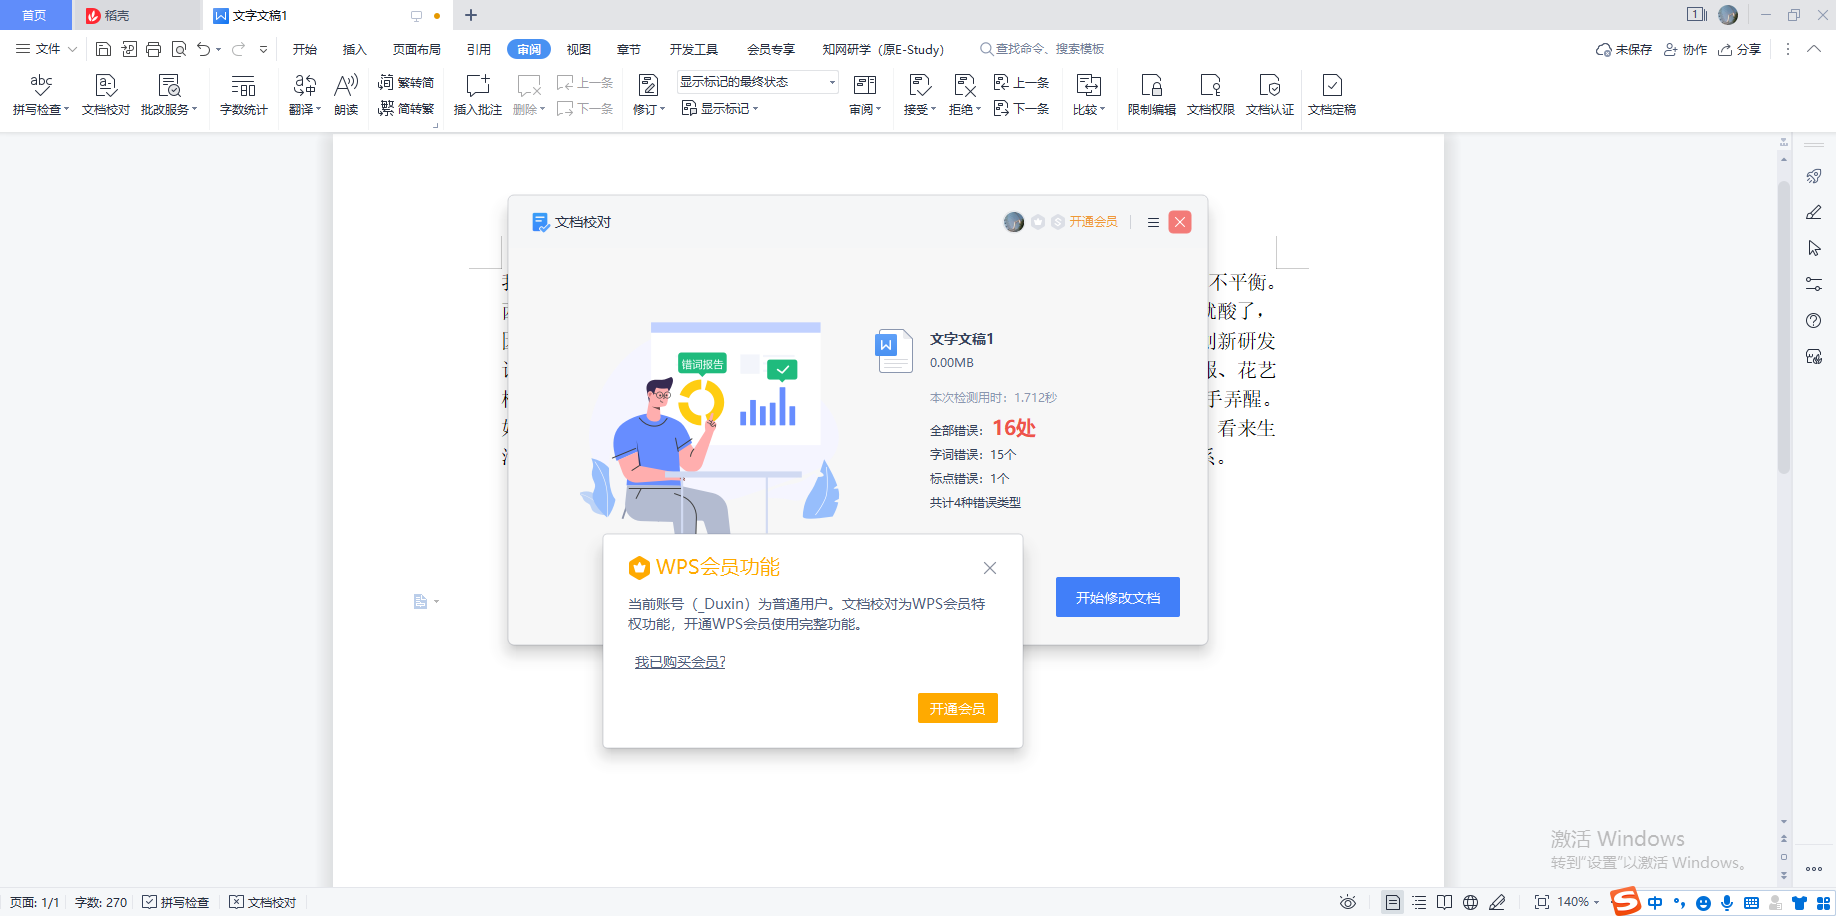Open the 开发工具 ribbon tab
Image resolution: width=1836 pixels, height=916 pixels.
[x=694, y=49]
